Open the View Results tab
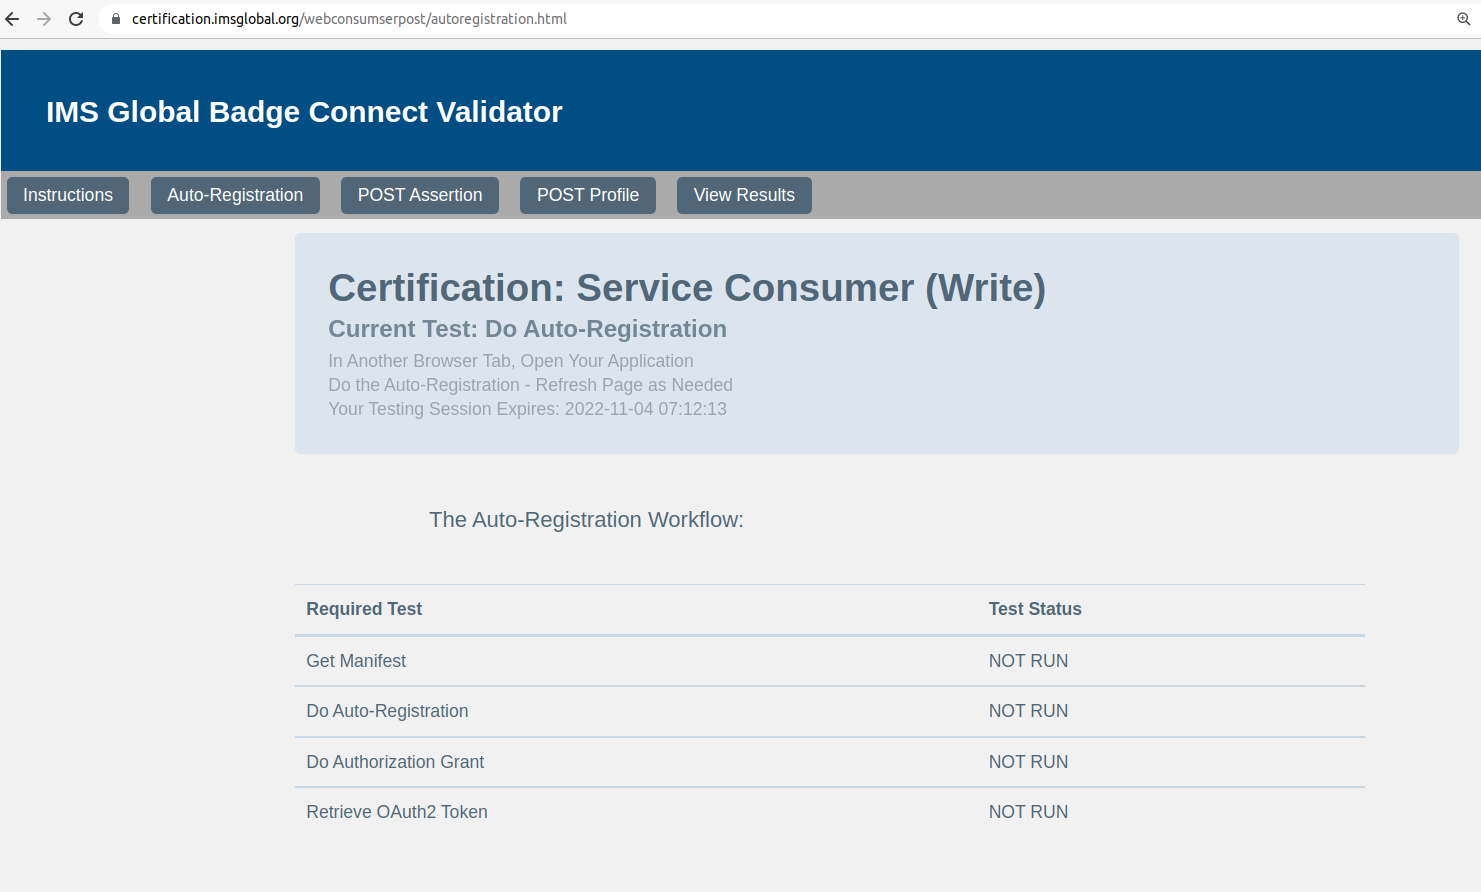 pyautogui.click(x=744, y=195)
